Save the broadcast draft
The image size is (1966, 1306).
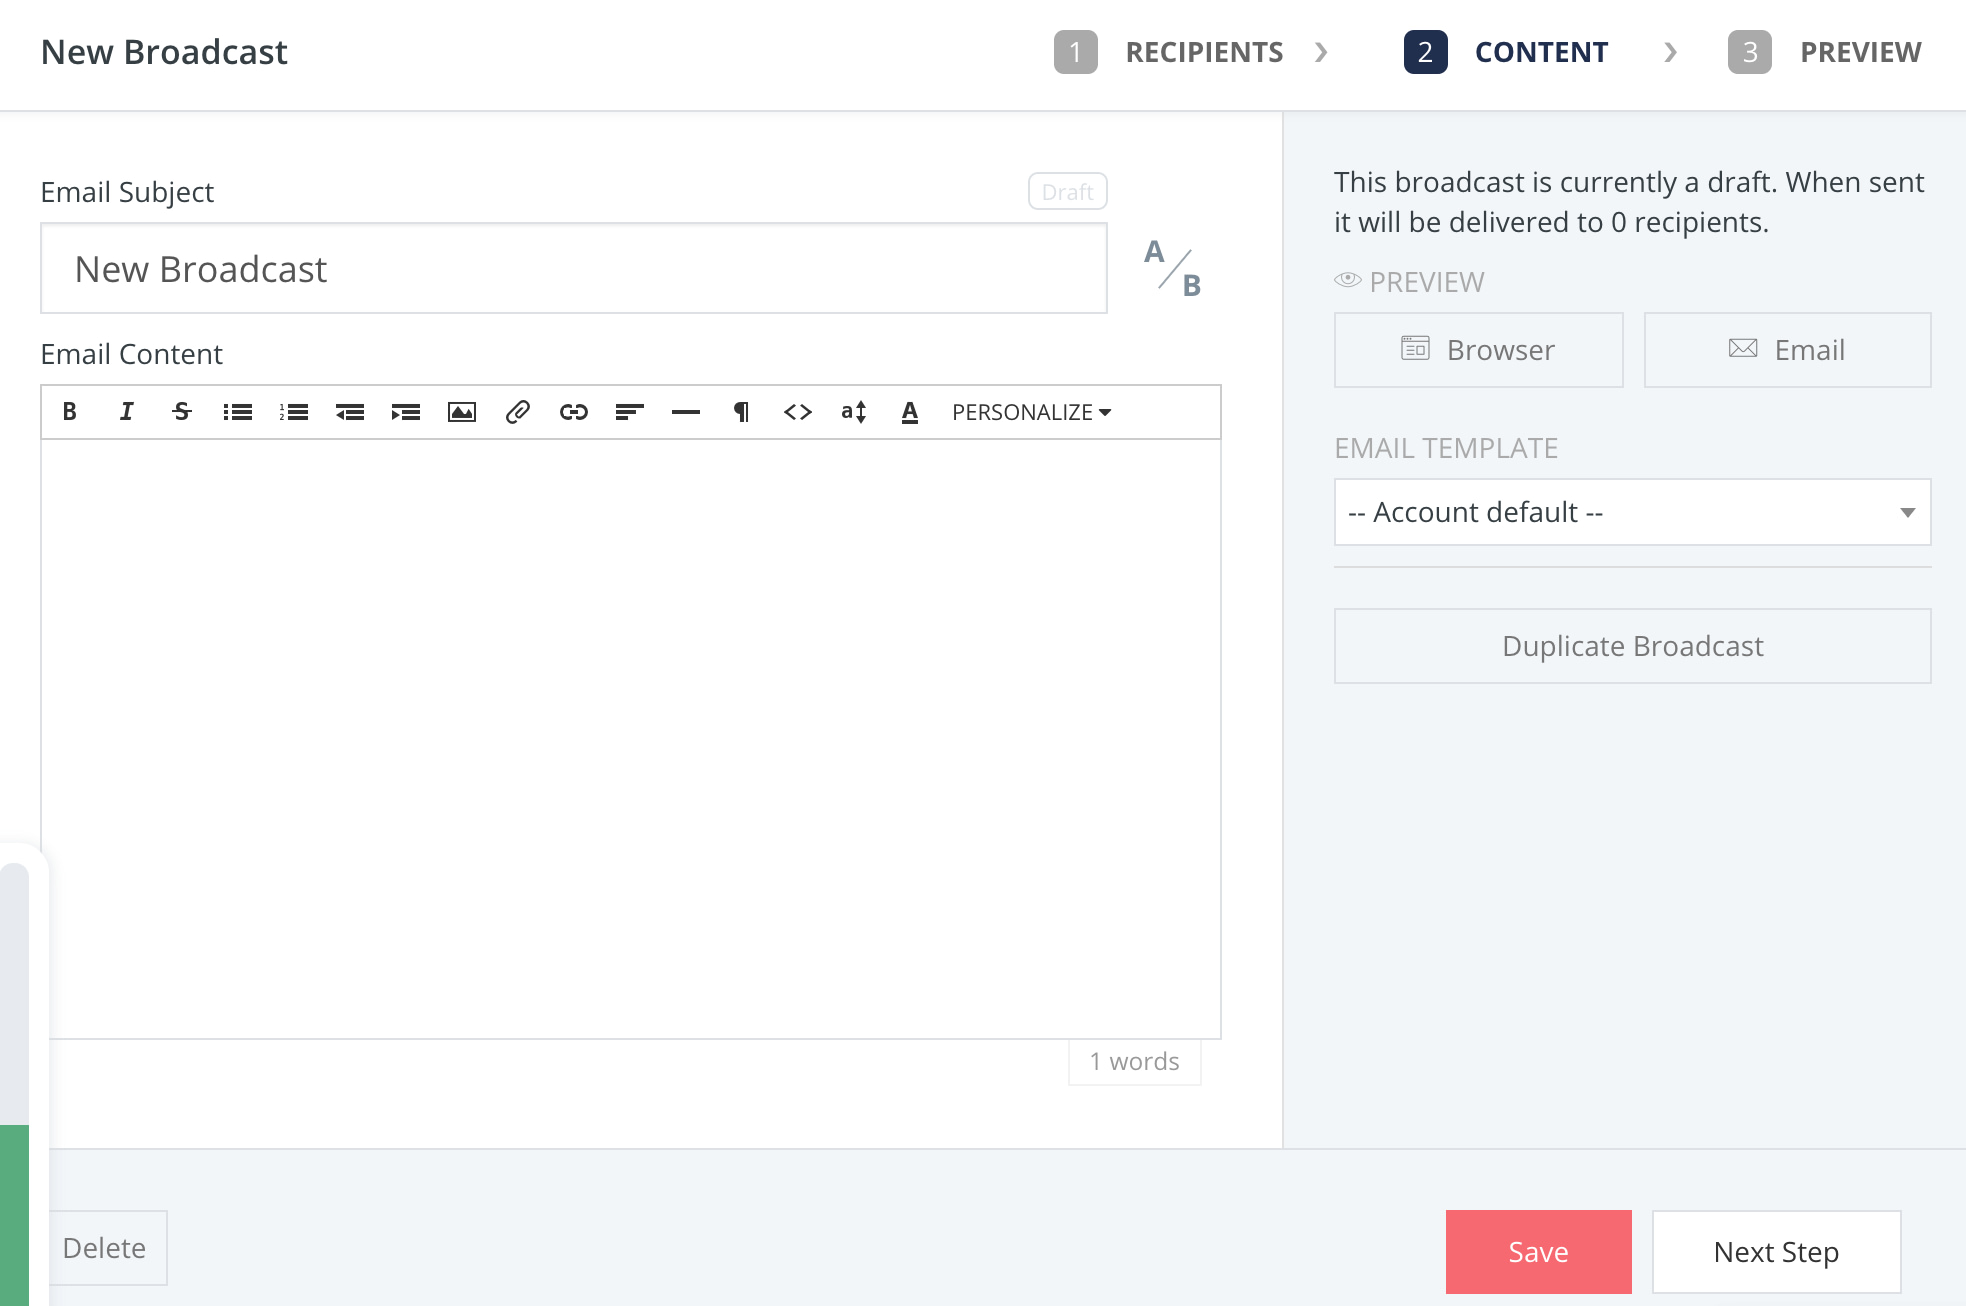point(1538,1251)
